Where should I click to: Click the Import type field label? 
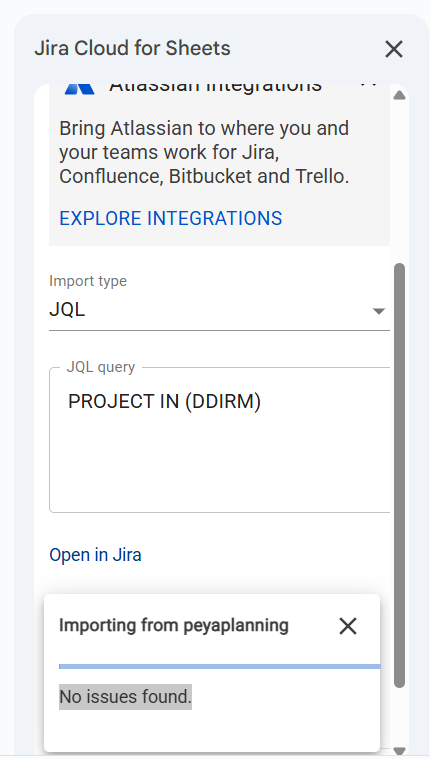point(88,281)
